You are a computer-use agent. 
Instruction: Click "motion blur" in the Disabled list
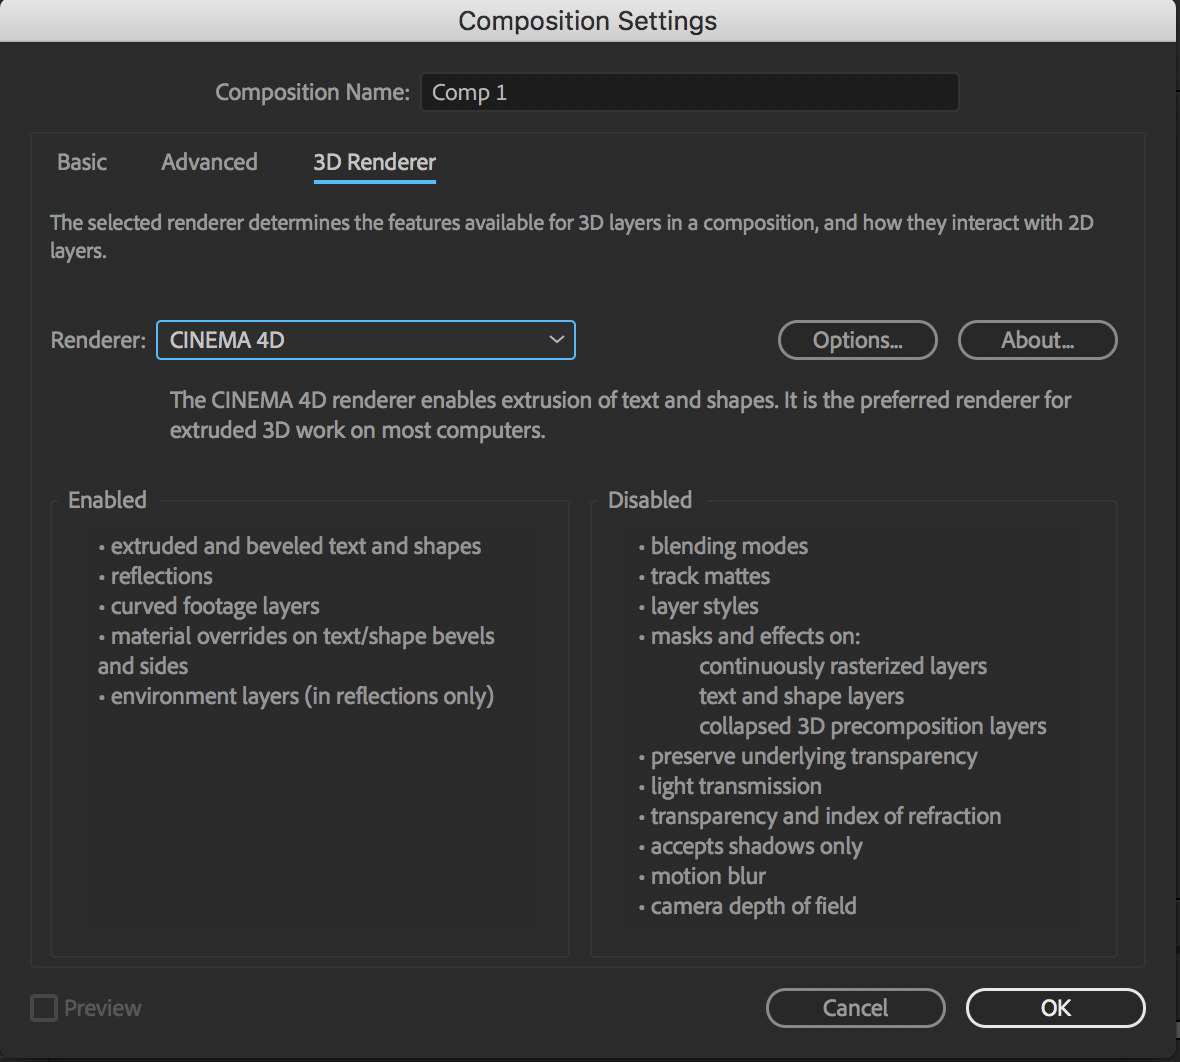point(708,876)
